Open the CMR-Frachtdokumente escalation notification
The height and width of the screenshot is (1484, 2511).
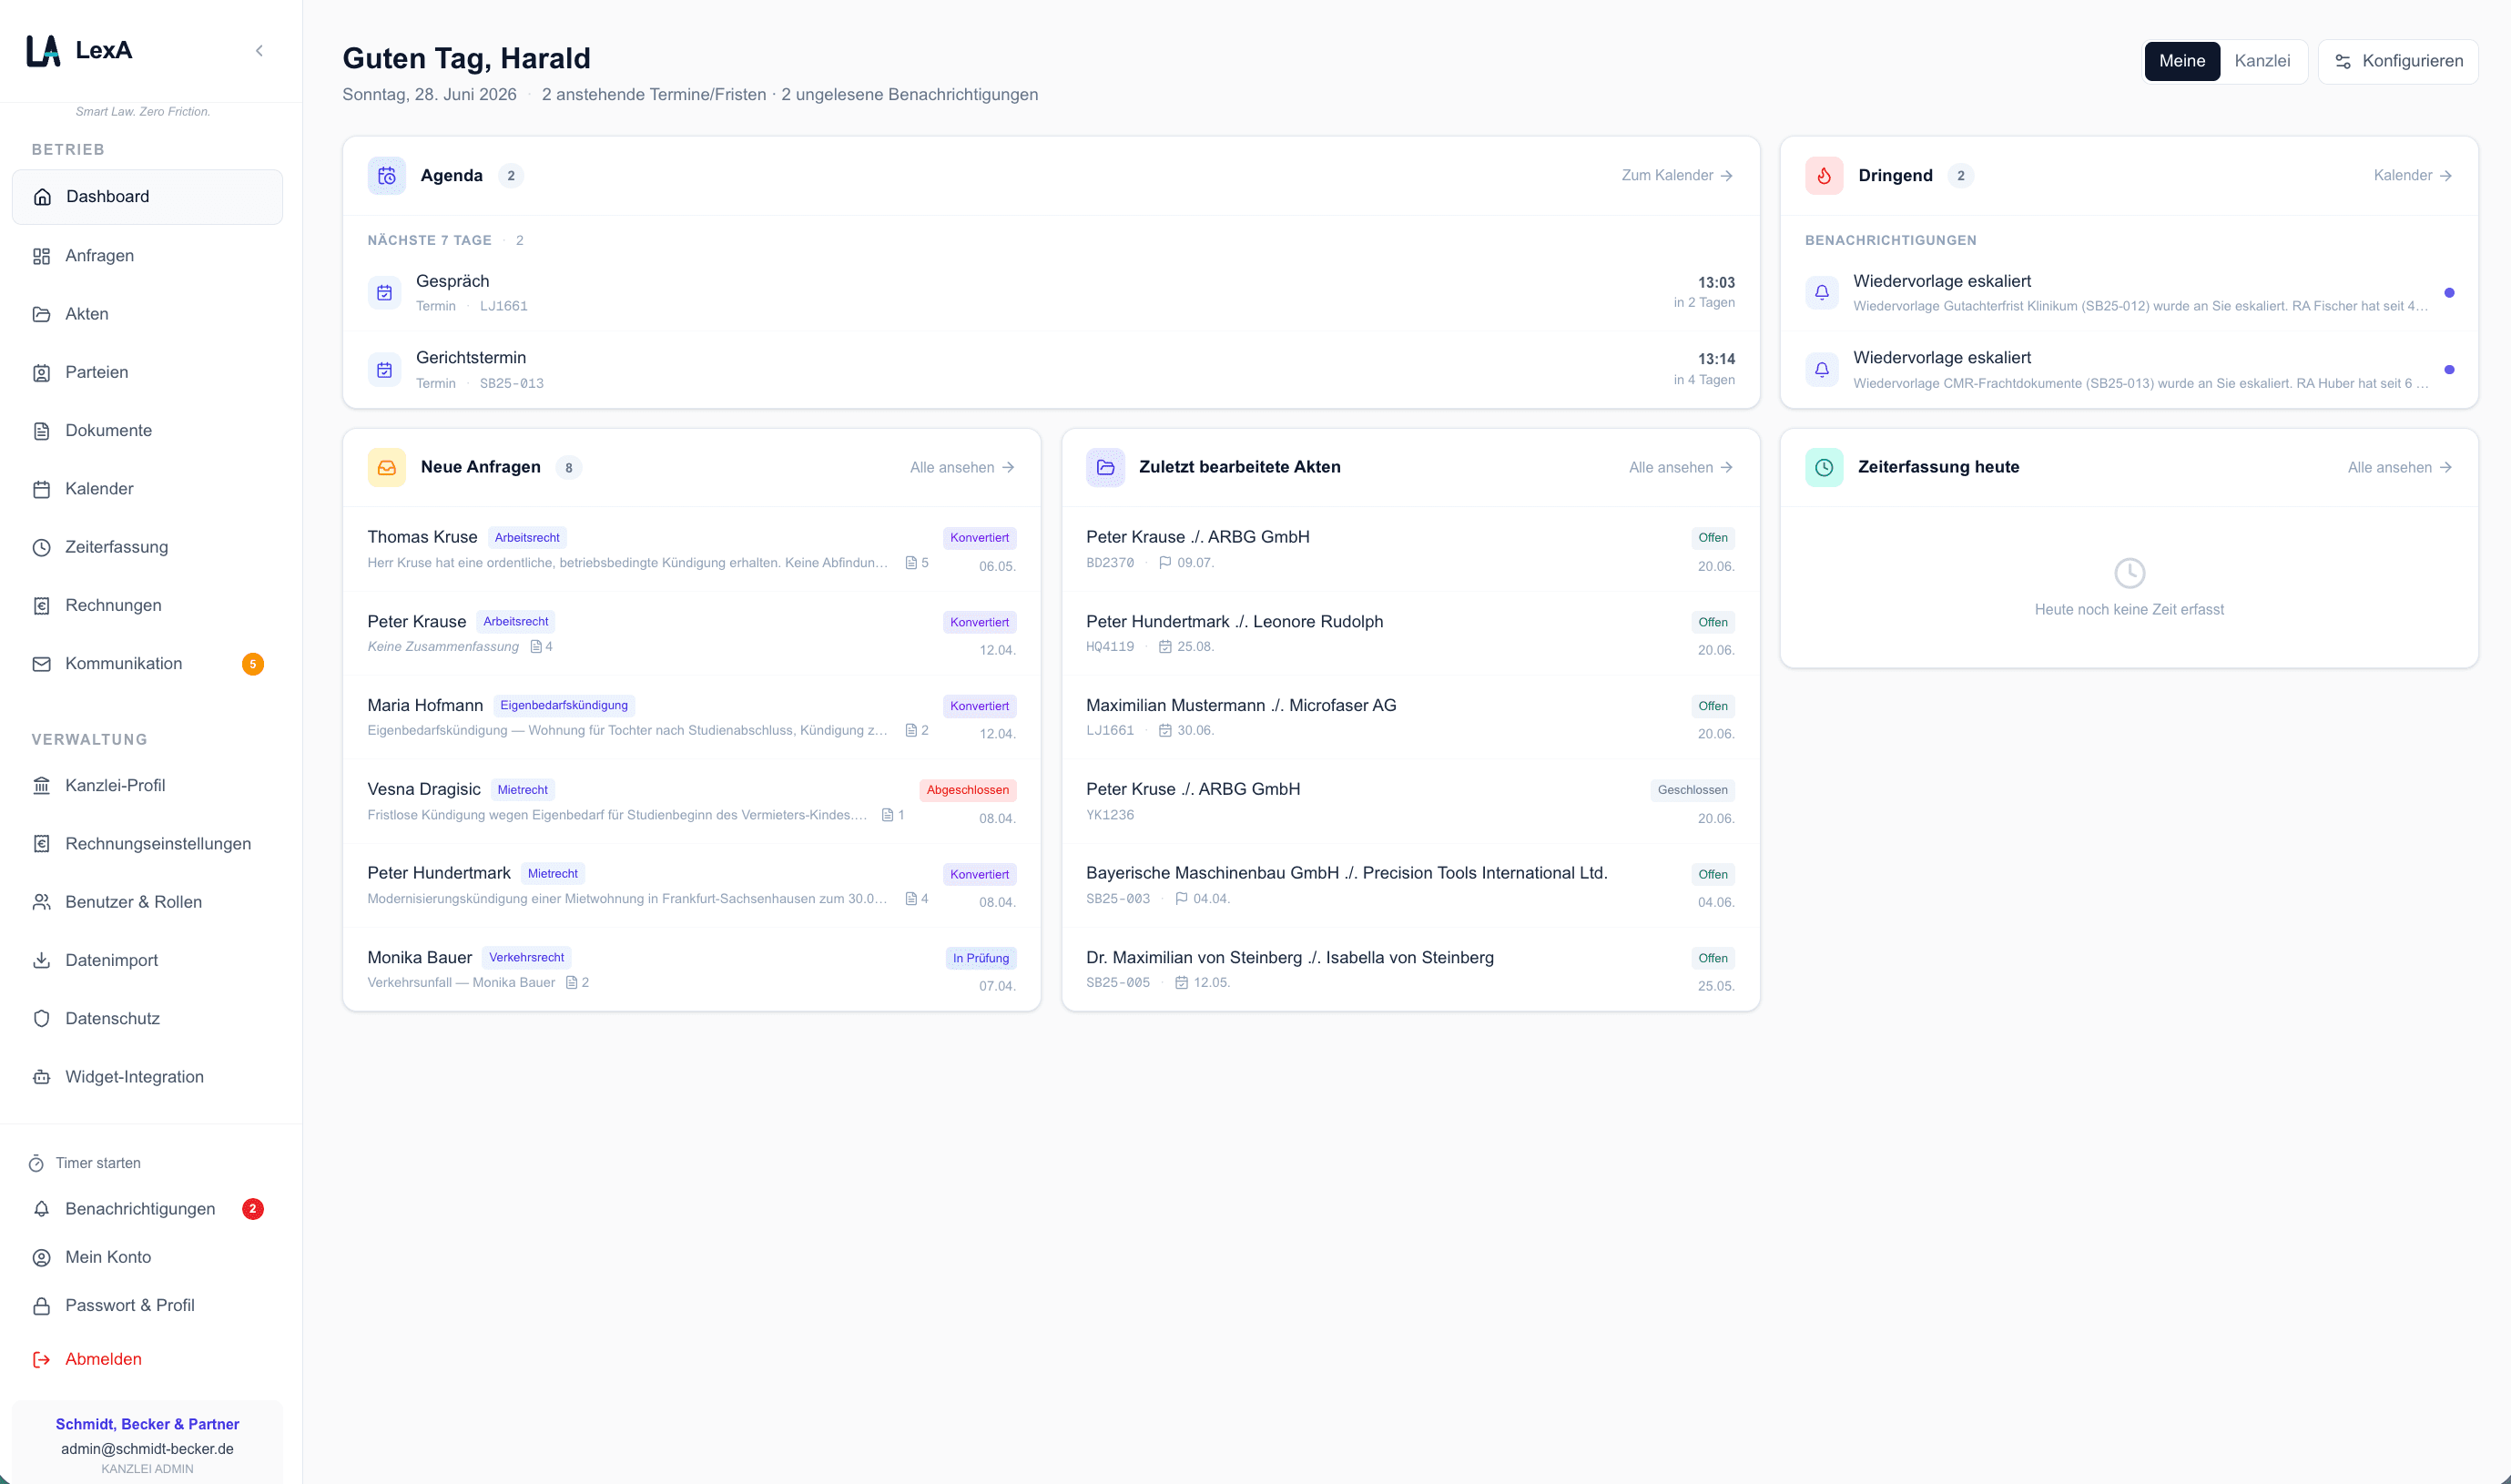[2129, 370]
